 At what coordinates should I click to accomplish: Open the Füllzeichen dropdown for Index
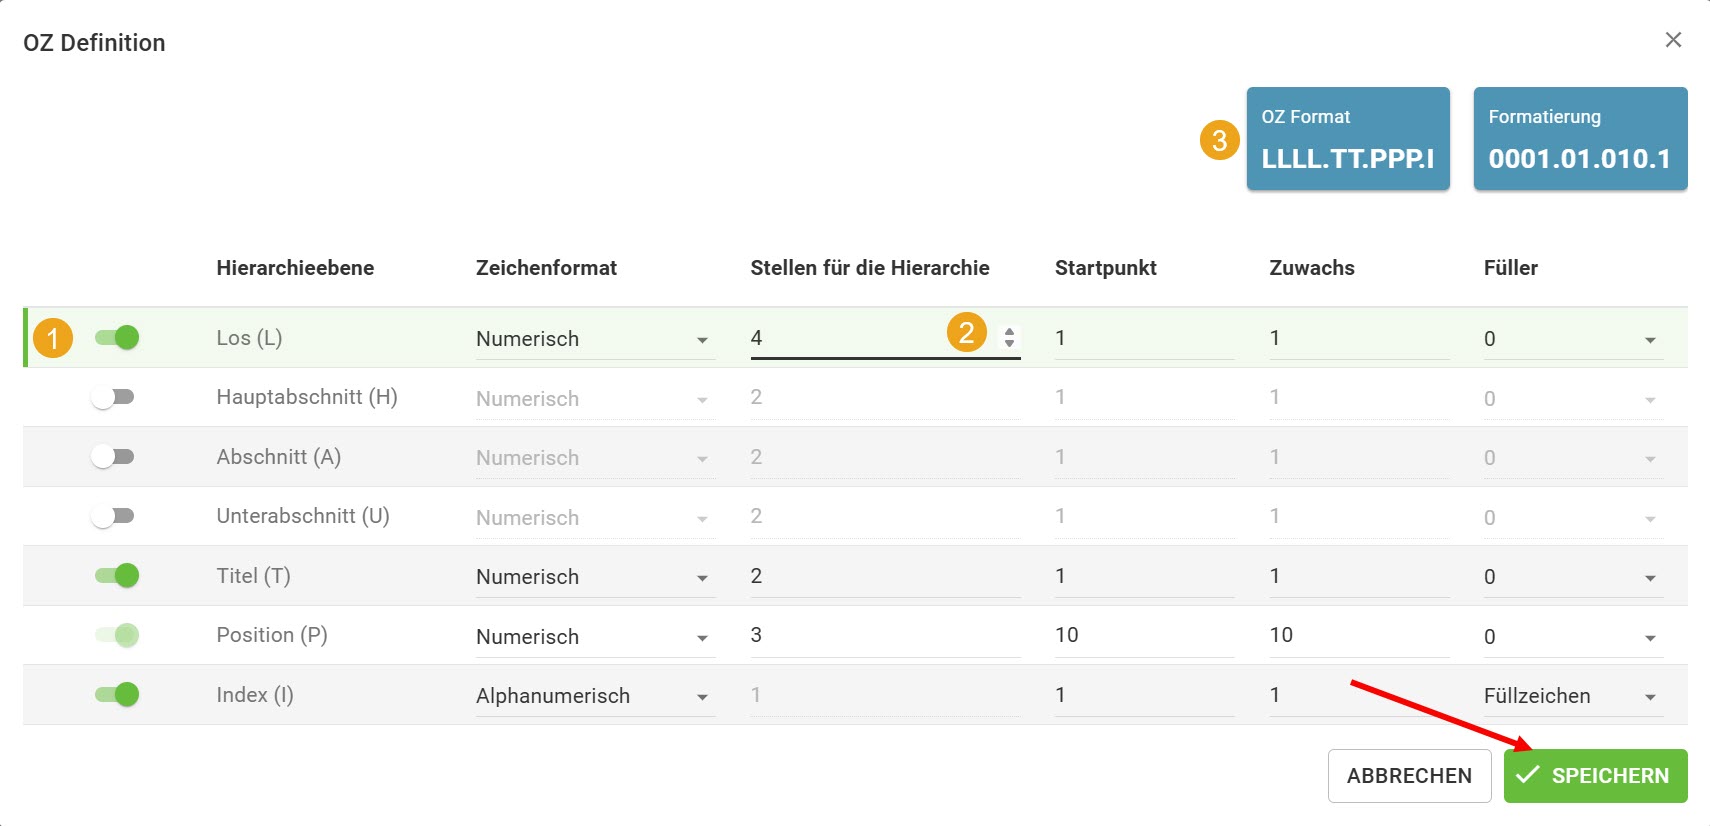point(1572,697)
